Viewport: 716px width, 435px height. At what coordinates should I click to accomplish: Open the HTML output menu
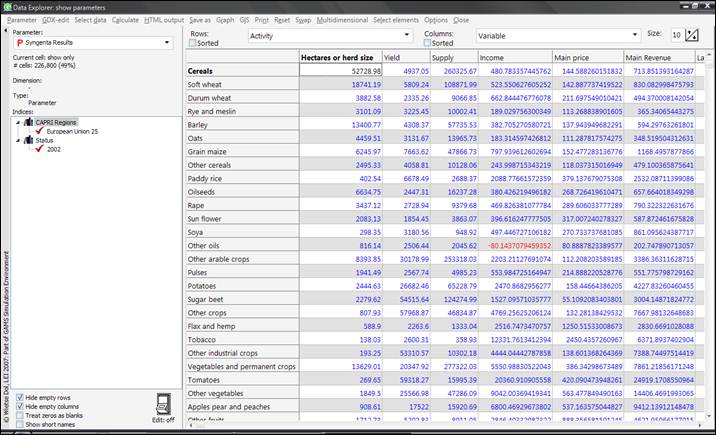click(x=163, y=20)
